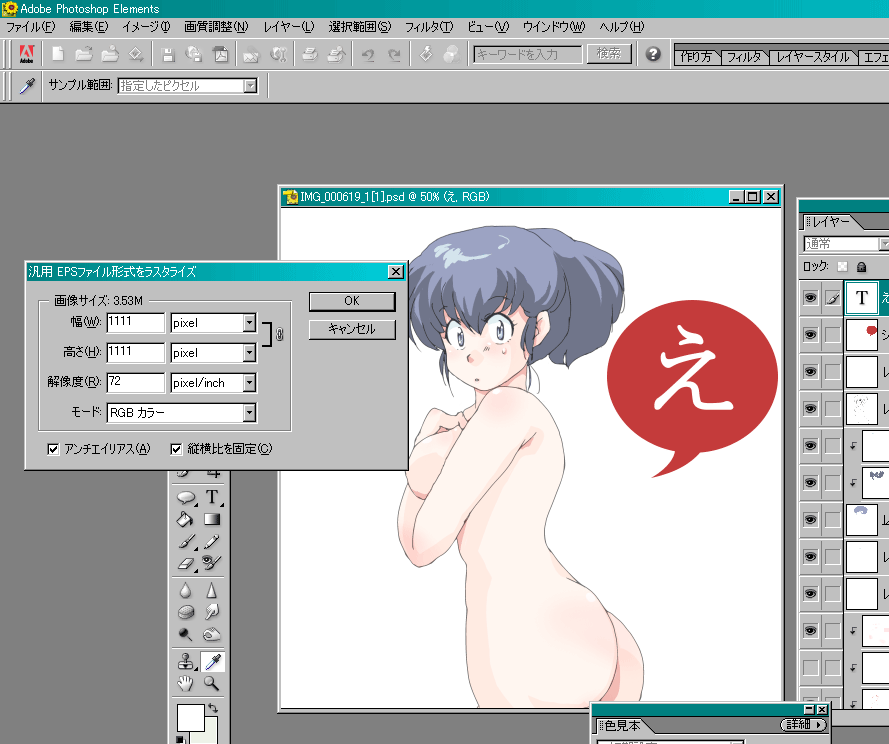Open the フィルタ(T) menu

[429, 27]
